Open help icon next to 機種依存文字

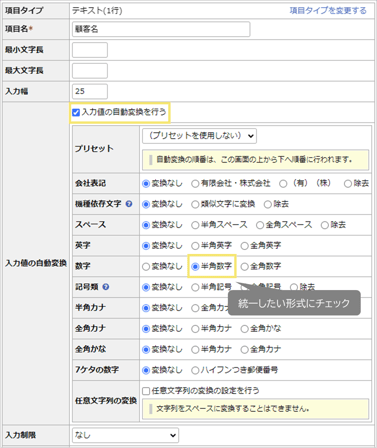(x=129, y=204)
